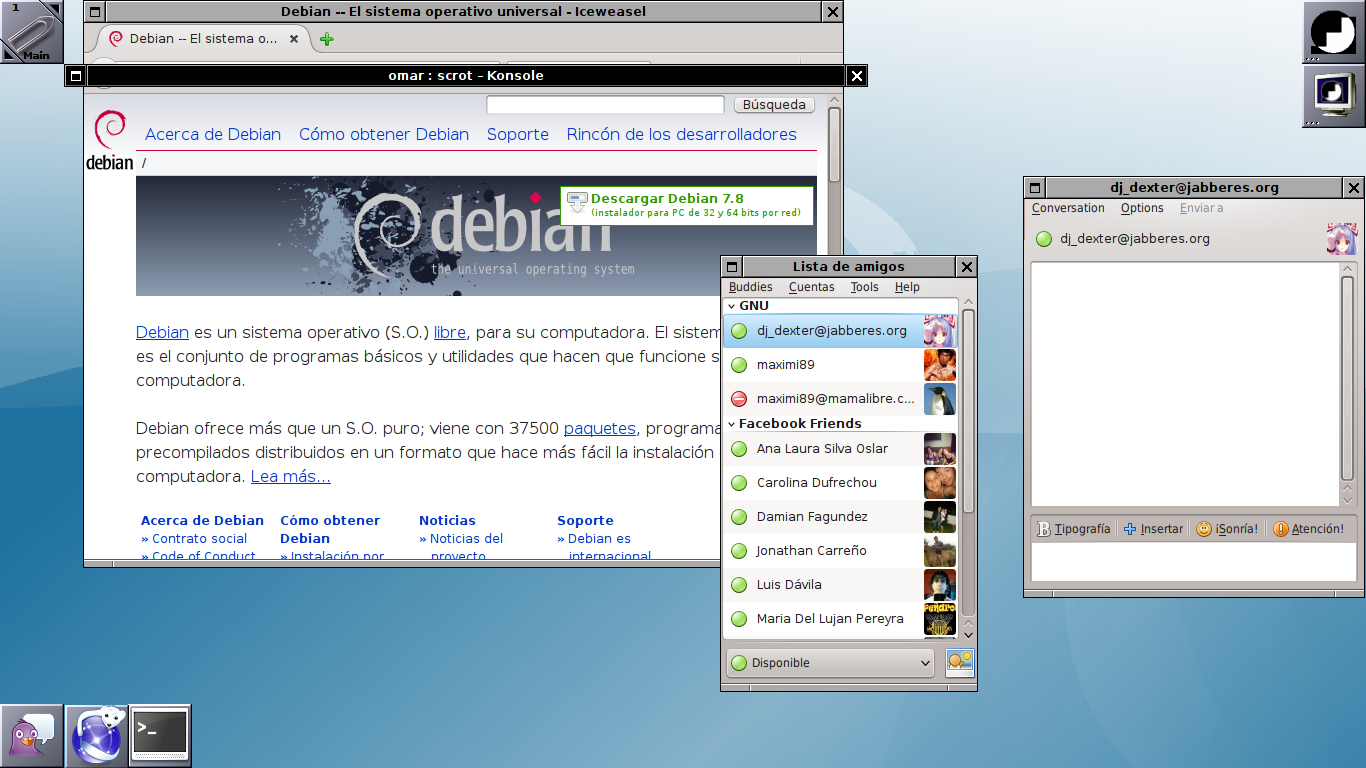The image size is (1366, 768).
Task: Send an ¡Atención! buzz
Action: (x=1309, y=529)
